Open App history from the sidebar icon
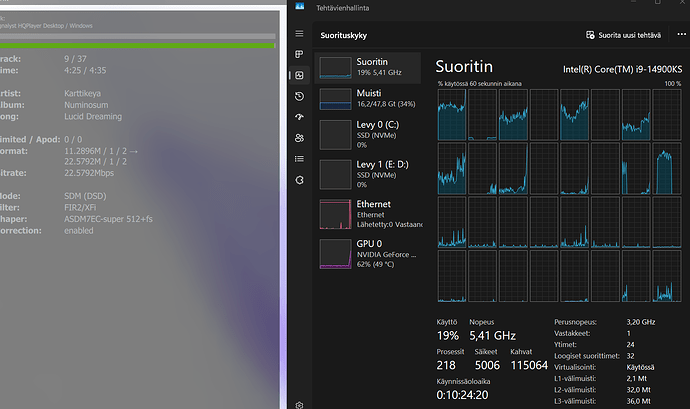This screenshot has width=690, height=409. pos(299,96)
